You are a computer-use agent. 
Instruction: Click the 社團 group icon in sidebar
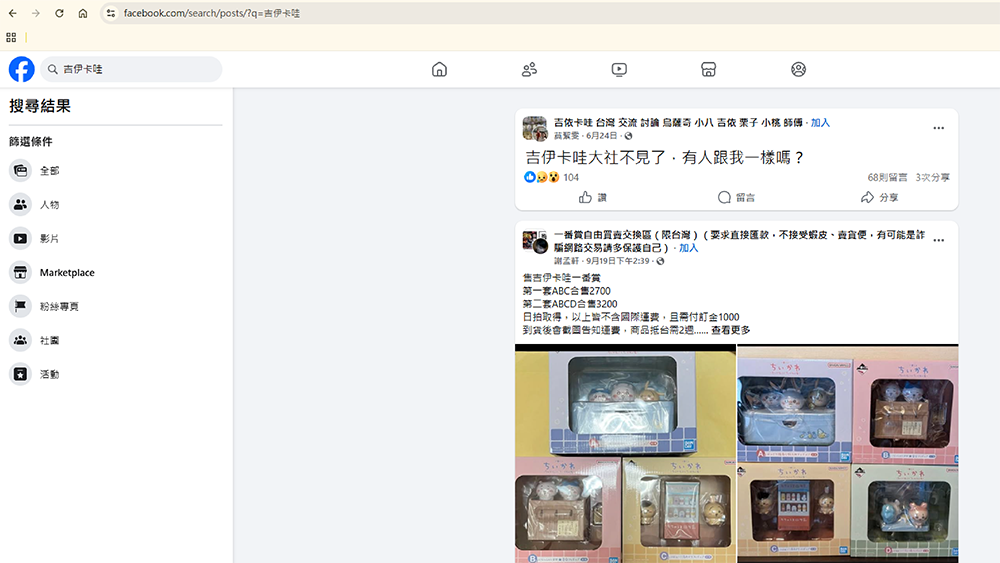pyautogui.click(x=20, y=340)
